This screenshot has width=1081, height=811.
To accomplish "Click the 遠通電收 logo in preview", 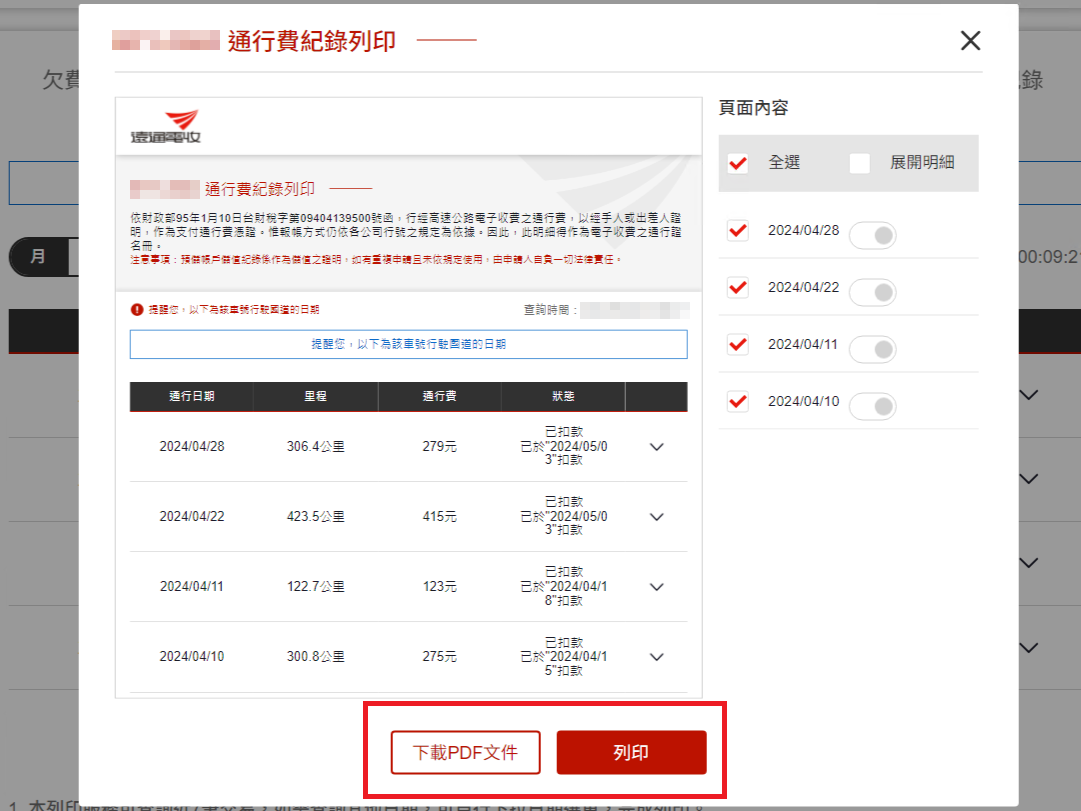I will pos(166,127).
